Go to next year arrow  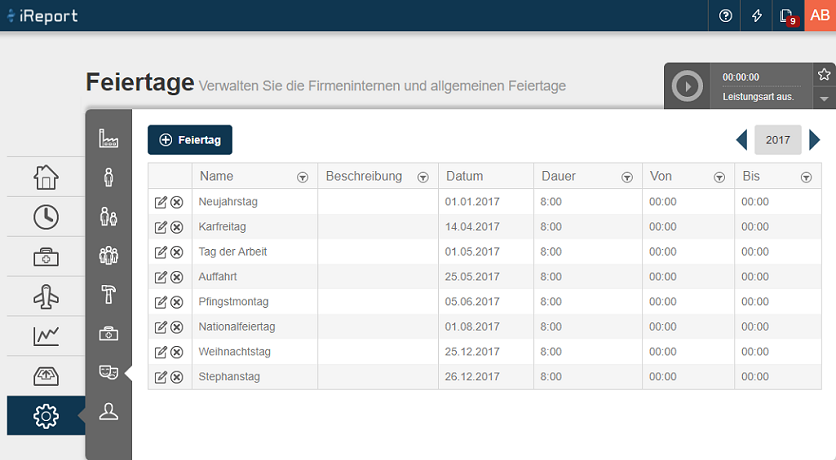(814, 140)
